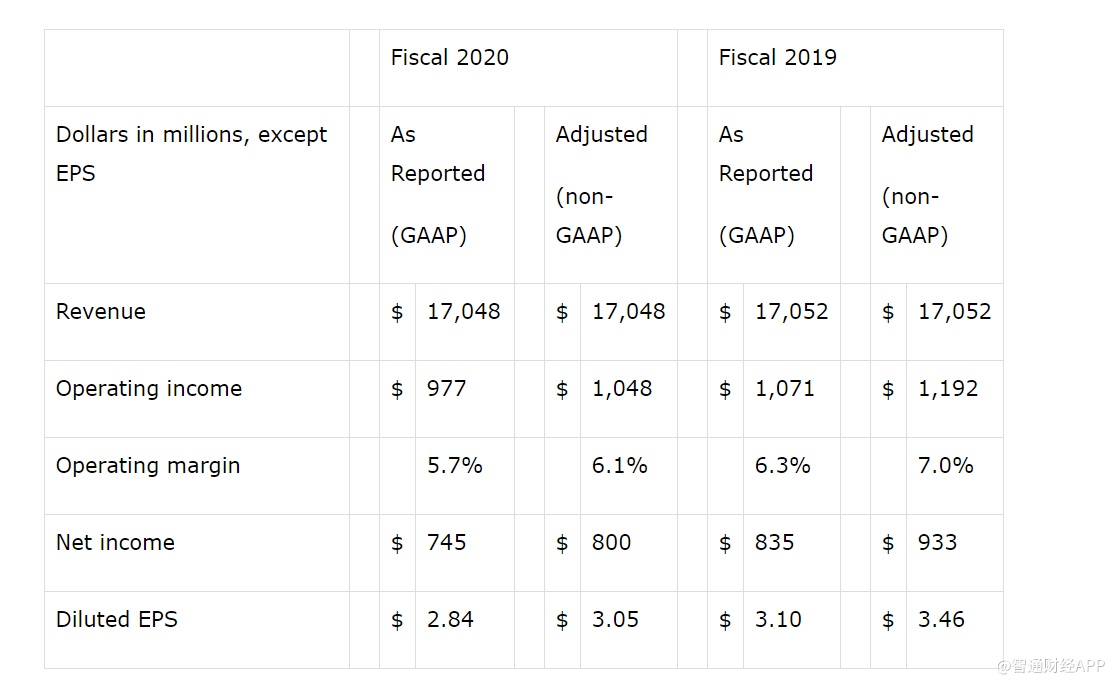The width and height of the screenshot is (1115, 685).
Task: Select the 745 net income value
Action: (x=447, y=543)
